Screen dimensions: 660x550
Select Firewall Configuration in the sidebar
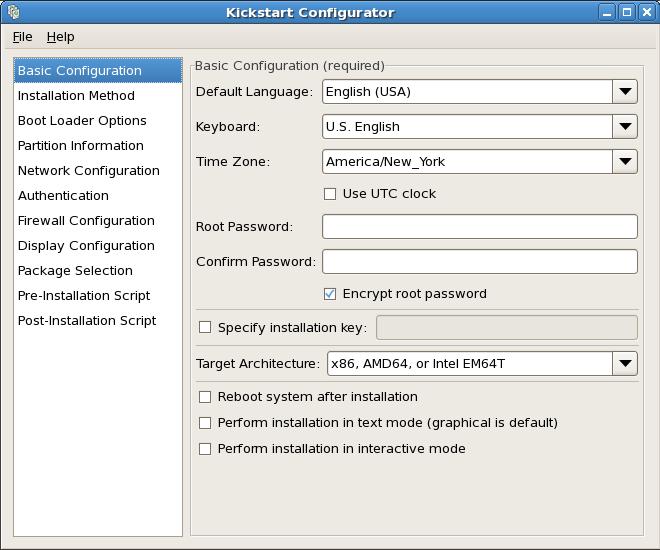pyautogui.click(x=86, y=221)
